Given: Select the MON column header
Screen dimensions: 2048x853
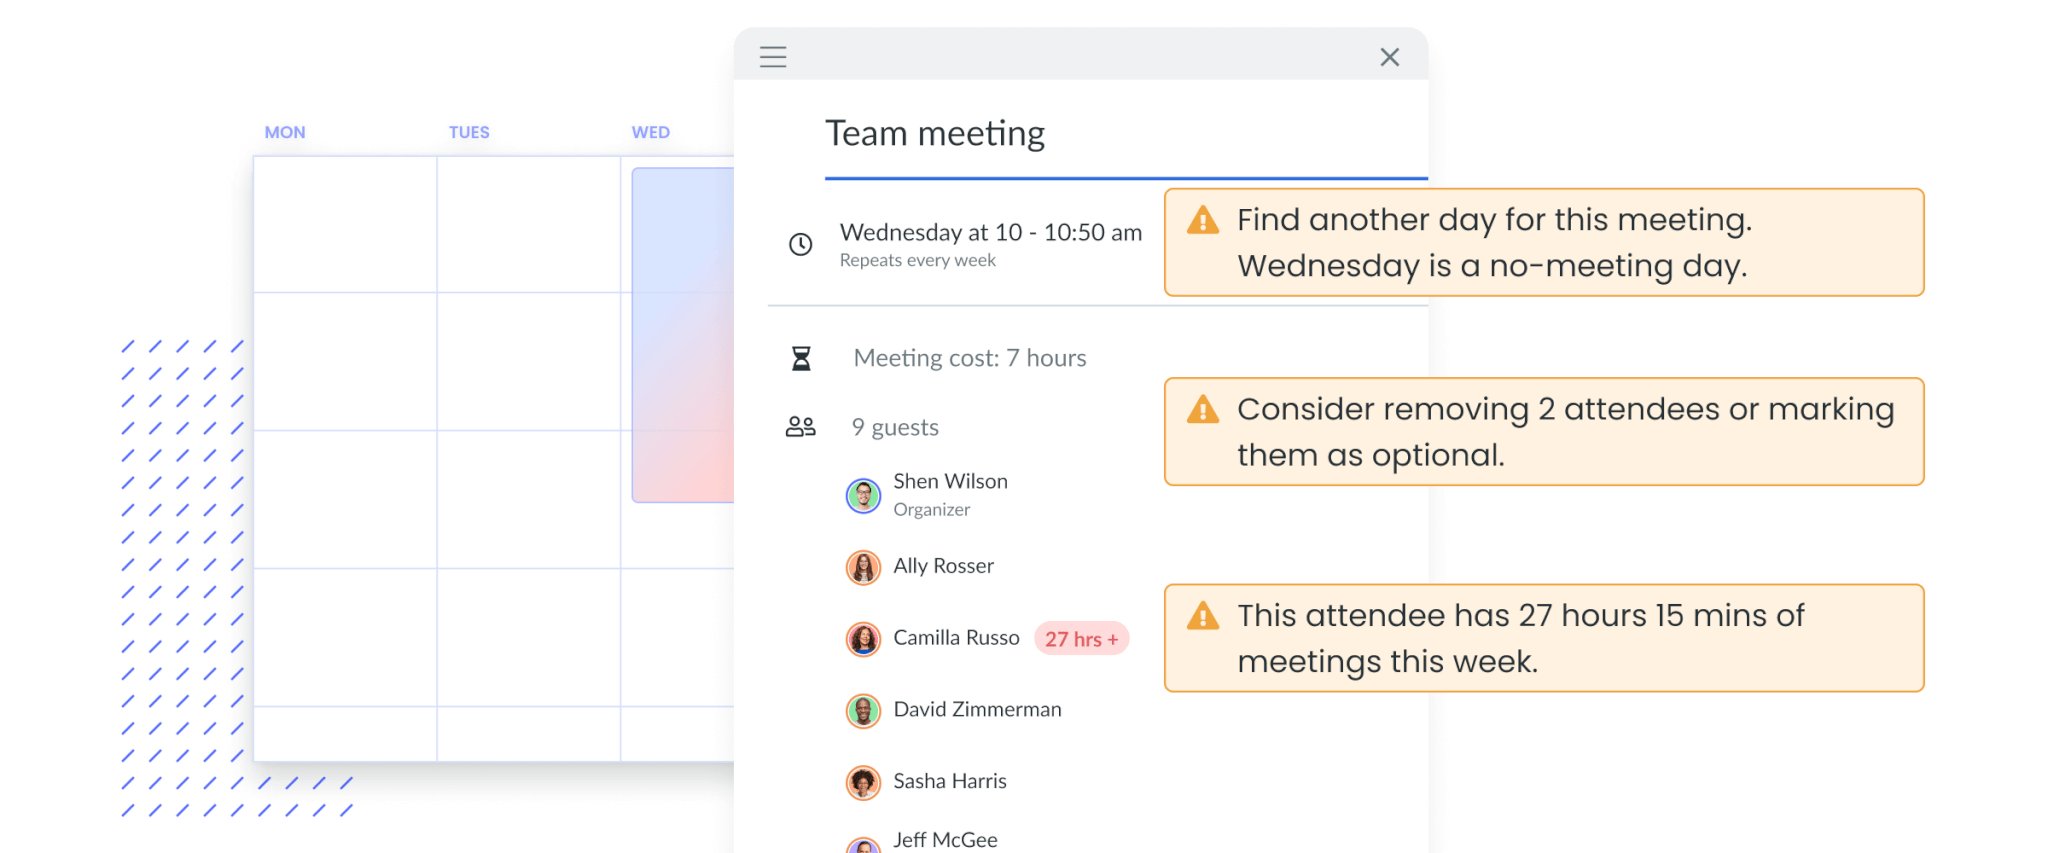Looking at the screenshot, I should point(285,132).
